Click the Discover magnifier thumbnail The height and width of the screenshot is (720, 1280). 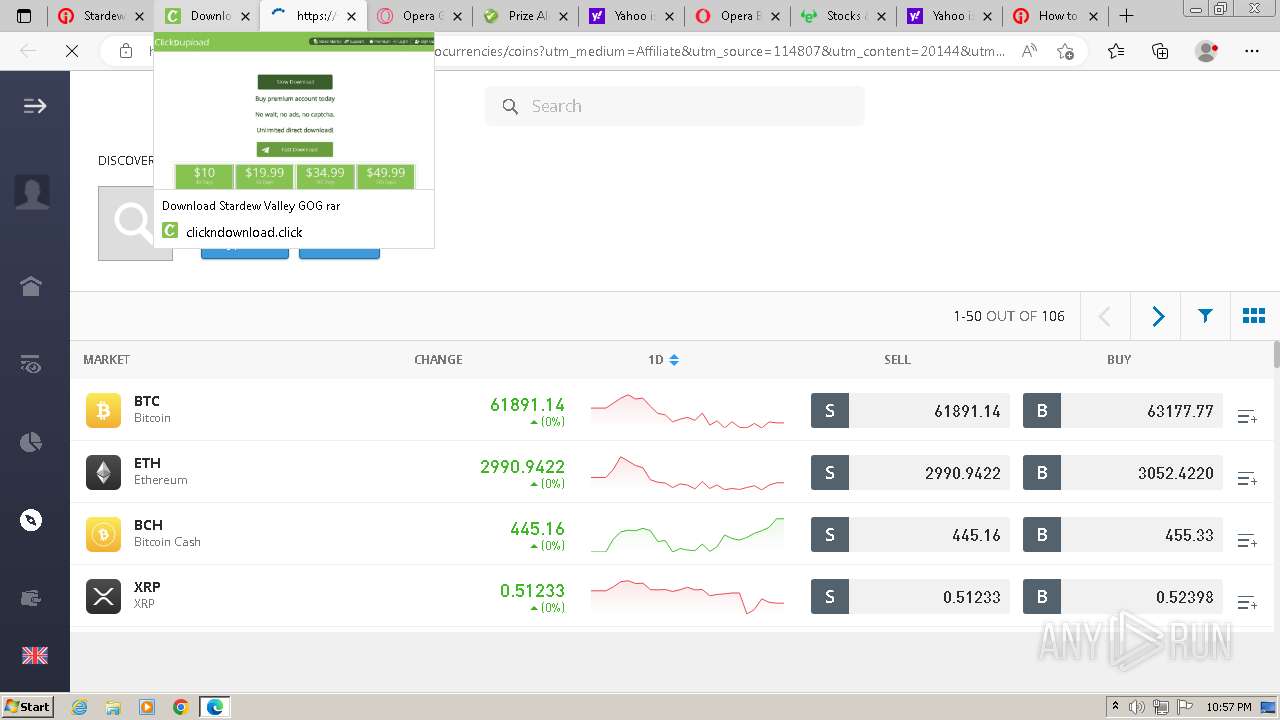(x=135, y=223)
